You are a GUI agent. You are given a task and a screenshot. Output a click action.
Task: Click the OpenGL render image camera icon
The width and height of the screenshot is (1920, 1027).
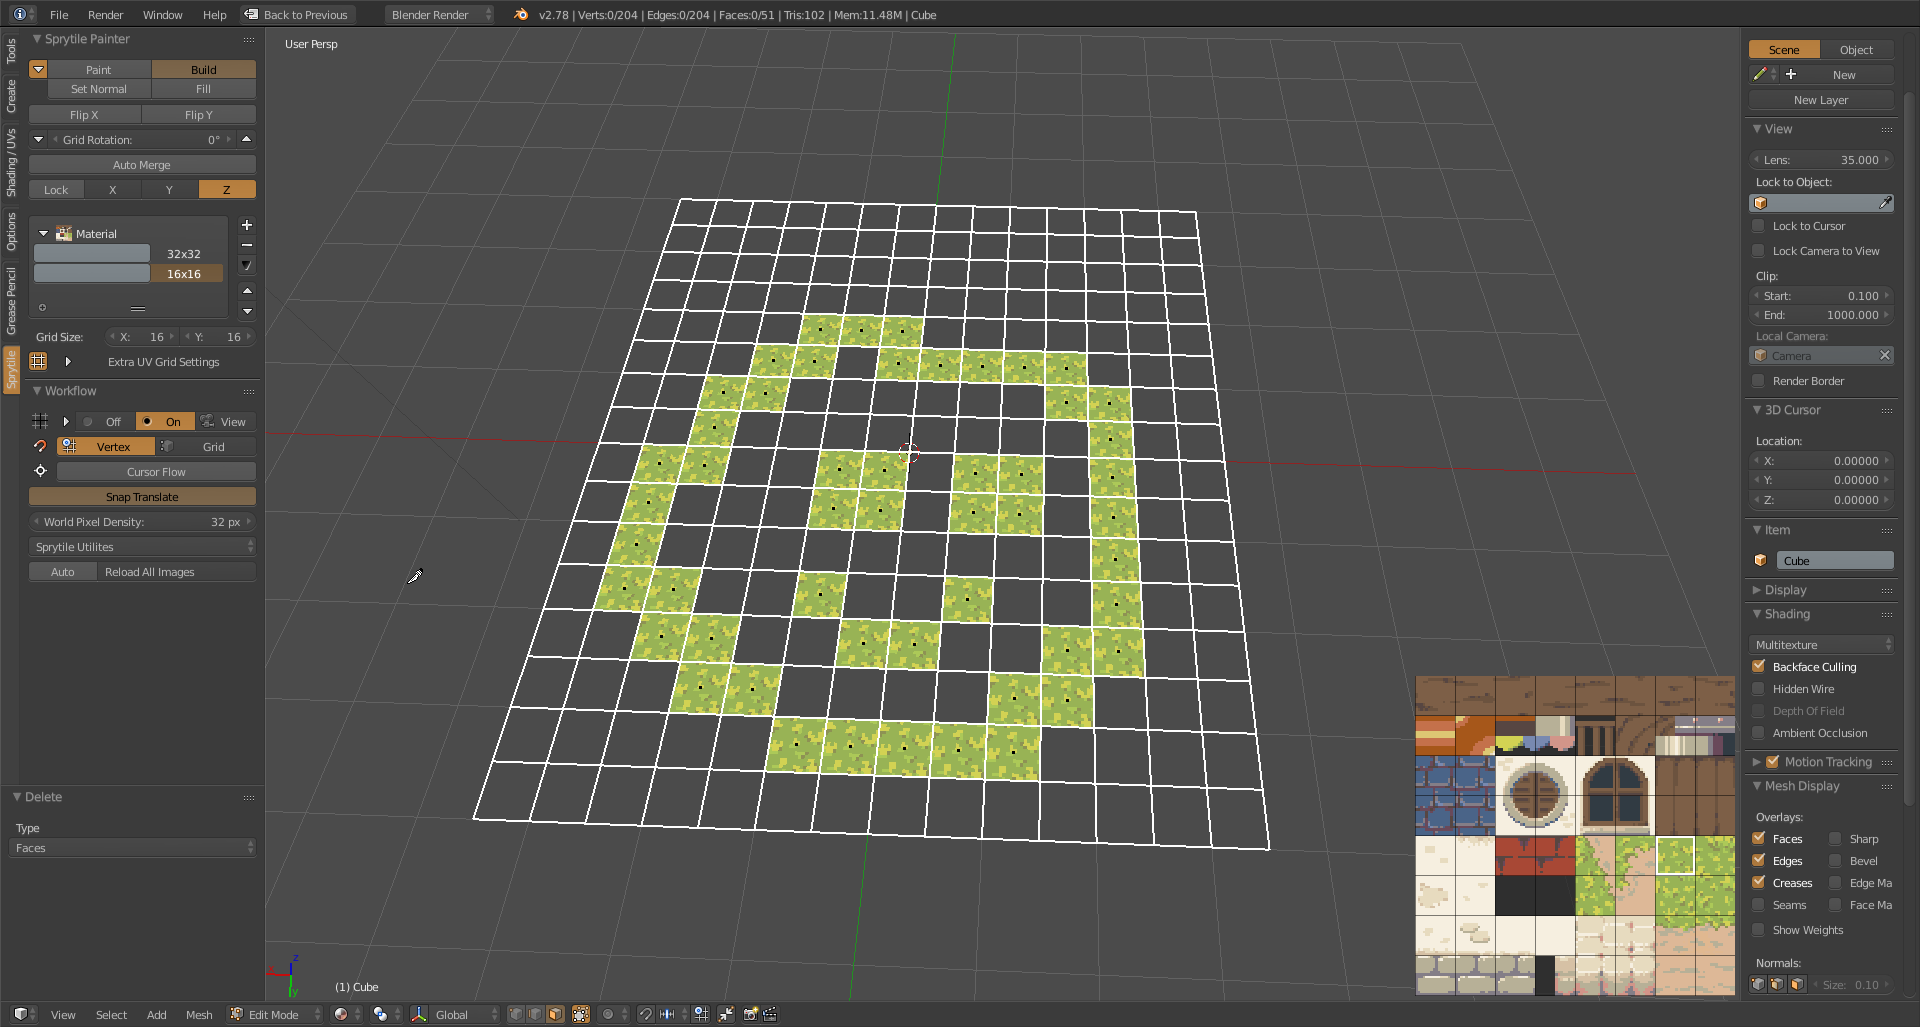751,1014
